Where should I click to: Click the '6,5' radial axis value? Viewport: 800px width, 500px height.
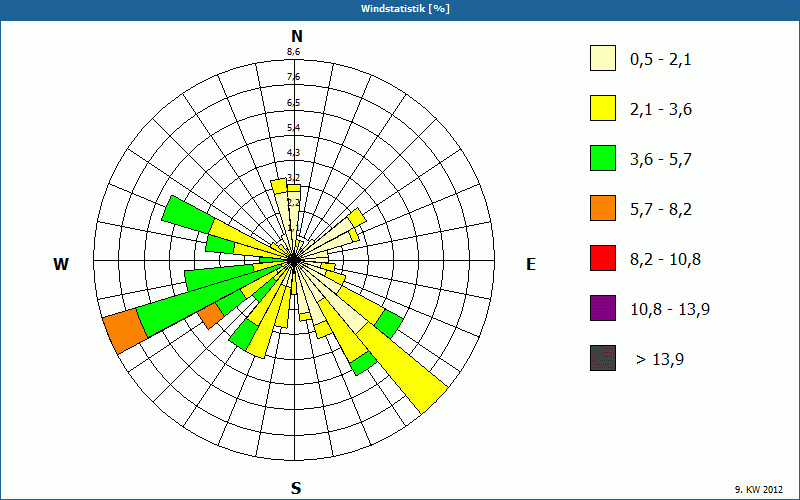point(293,103)
